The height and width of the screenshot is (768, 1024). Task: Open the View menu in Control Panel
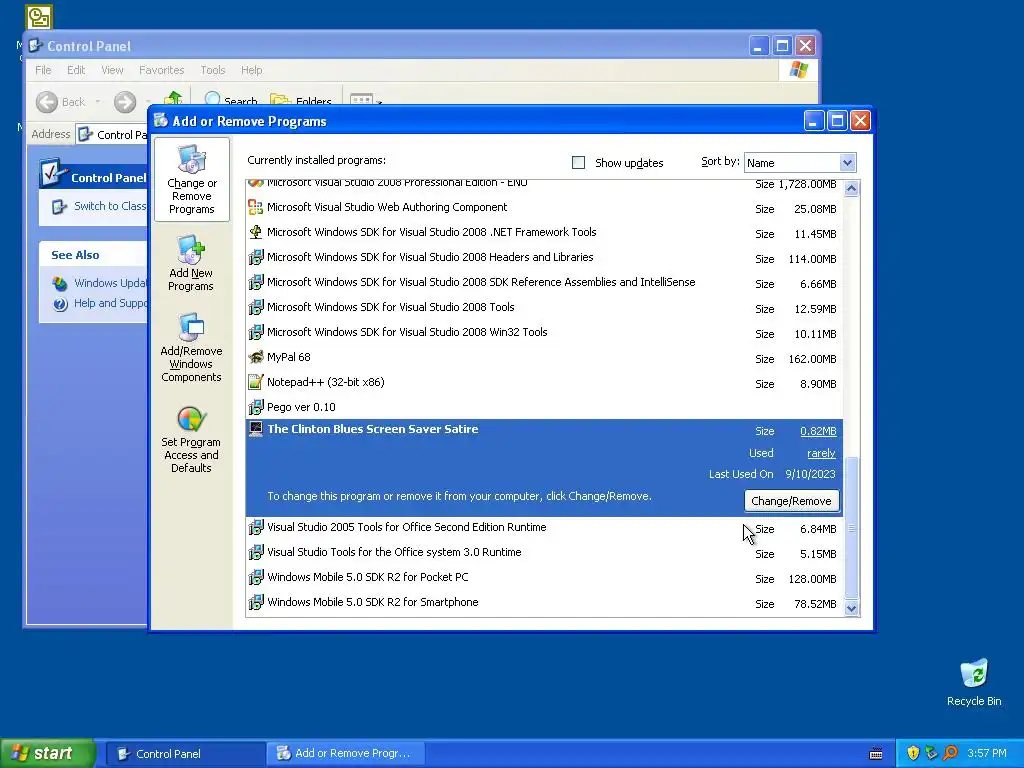pos(112,70)
